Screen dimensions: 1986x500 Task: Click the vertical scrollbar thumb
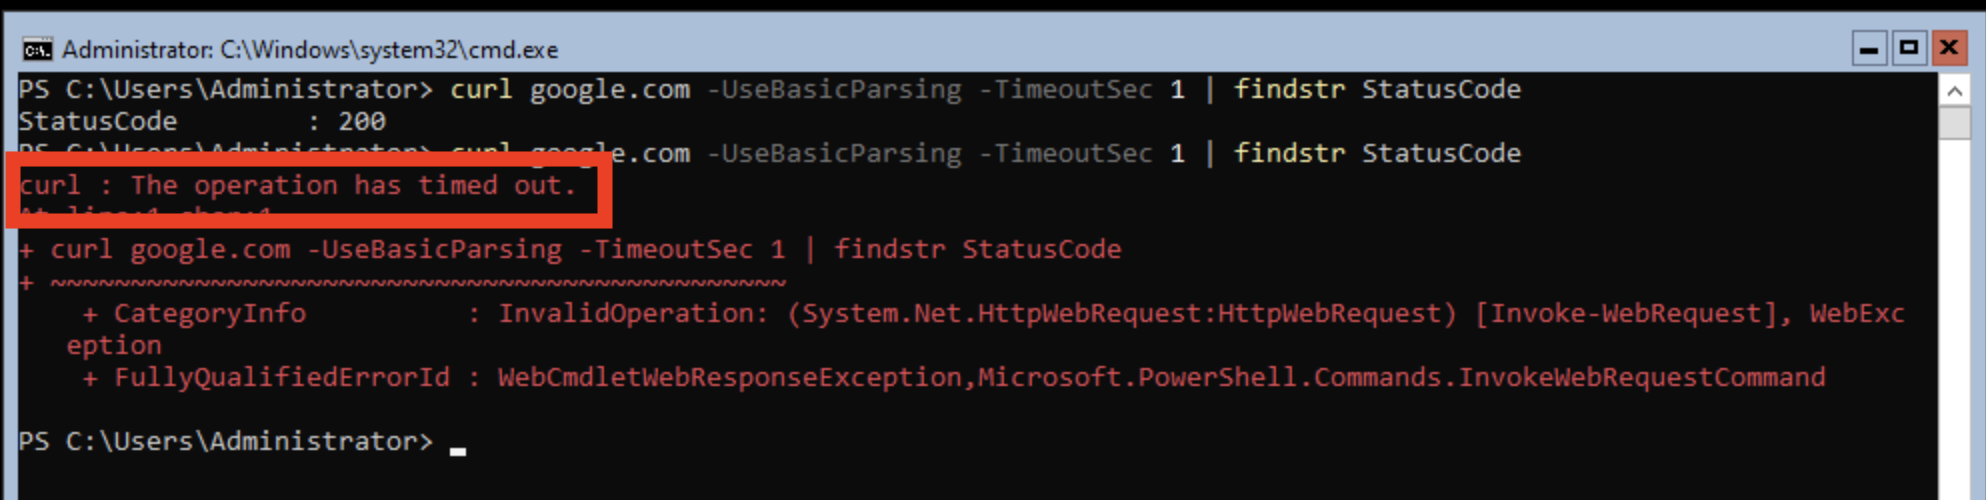1954,122
